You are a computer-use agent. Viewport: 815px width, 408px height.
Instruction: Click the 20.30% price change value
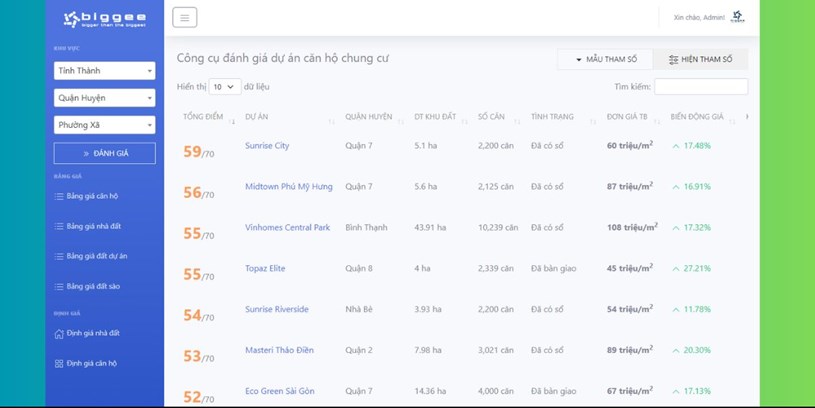pyautogui.click(x=696, y=350)
